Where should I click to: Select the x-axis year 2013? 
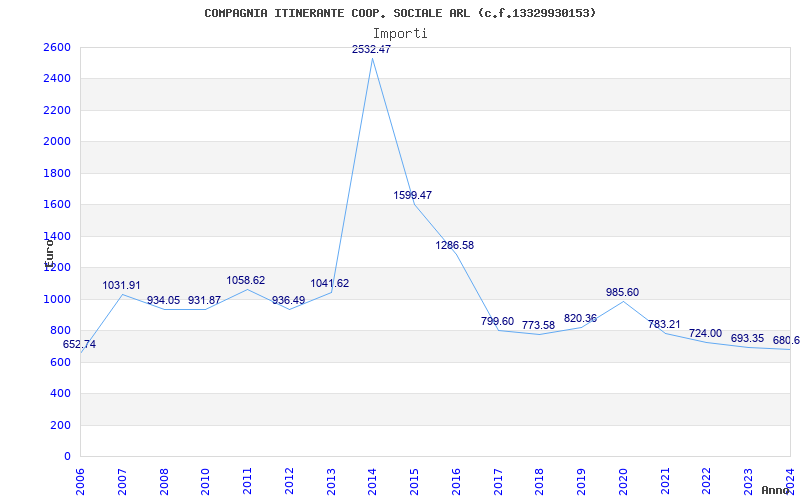331,482
